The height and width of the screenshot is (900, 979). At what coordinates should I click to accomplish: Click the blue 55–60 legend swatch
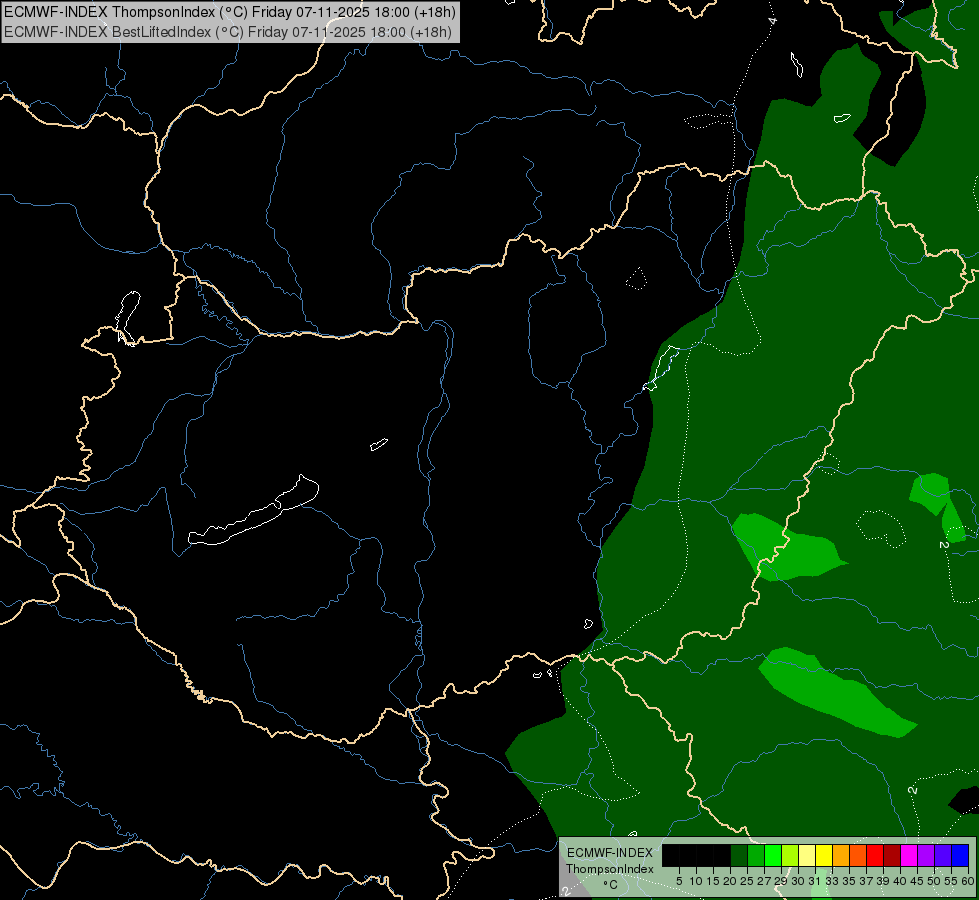[960, 855]
